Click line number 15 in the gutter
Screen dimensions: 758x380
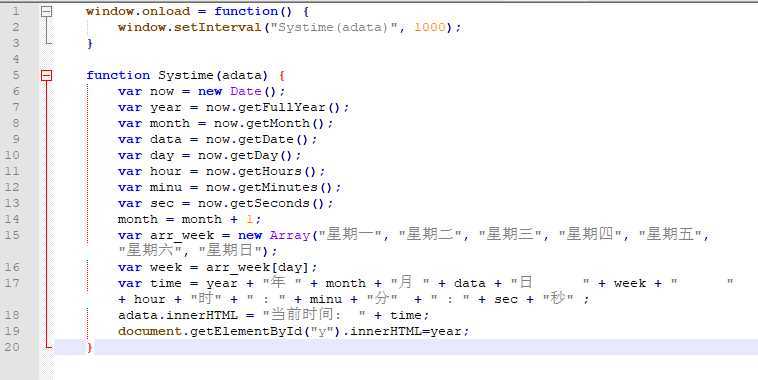click(x=12, y=235)
